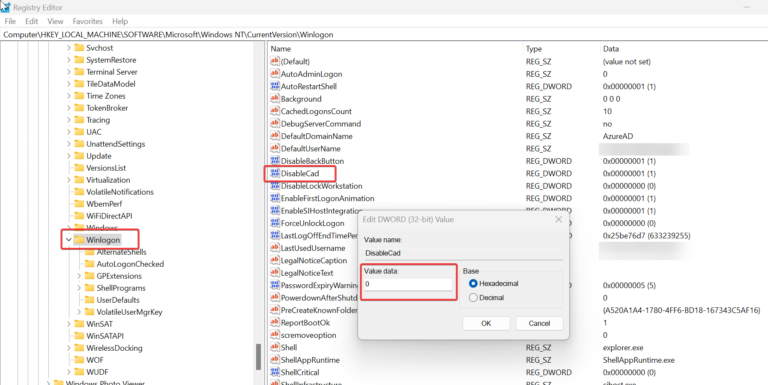Select the ShellCritical DWORD icon

coord(275,372)
